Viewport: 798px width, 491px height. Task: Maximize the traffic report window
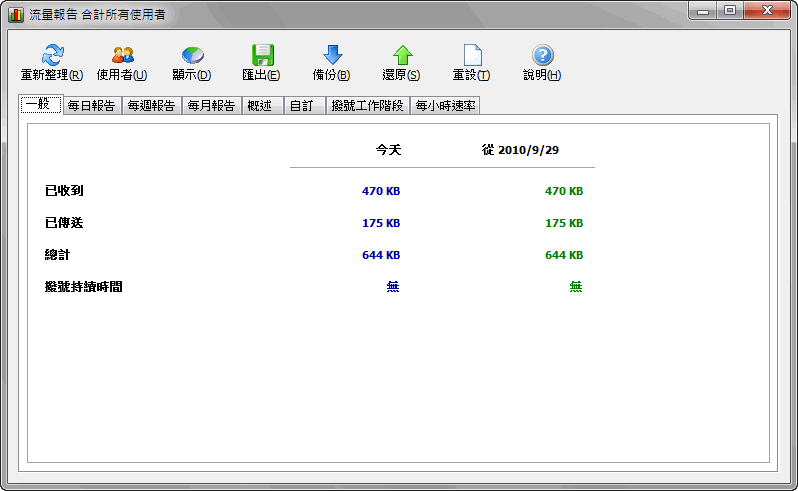(730, 11)
